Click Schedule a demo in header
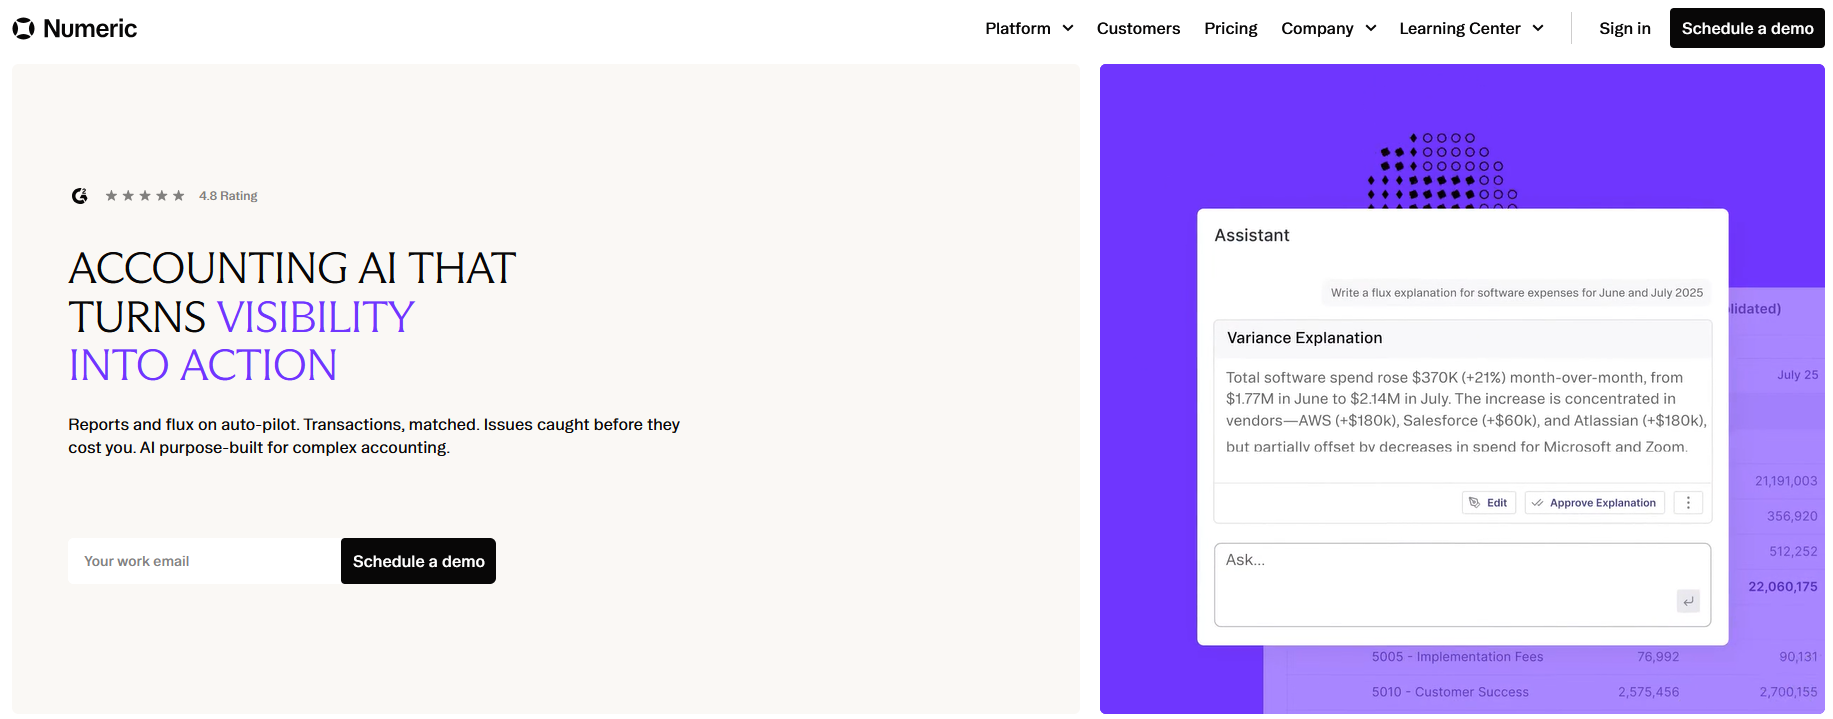This screenshot has height=719, width=1833. tap(1747, 28)
